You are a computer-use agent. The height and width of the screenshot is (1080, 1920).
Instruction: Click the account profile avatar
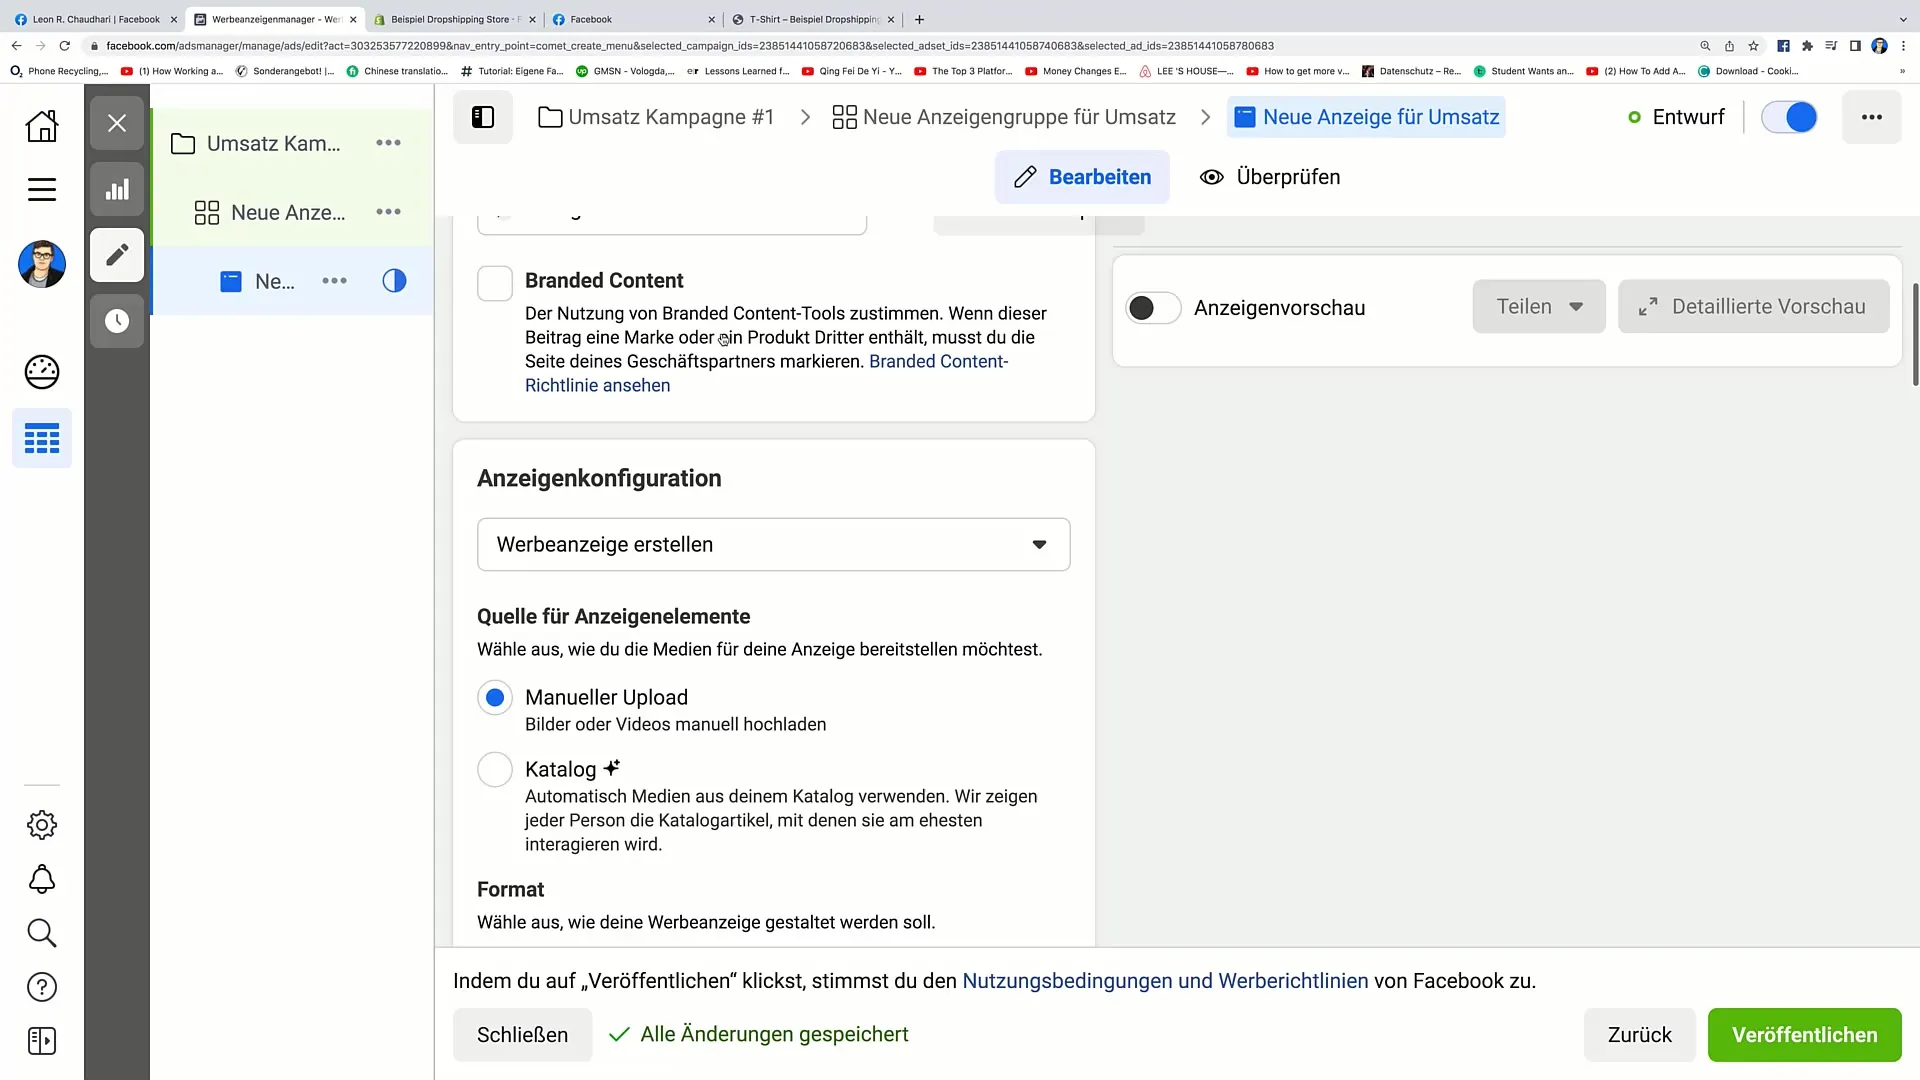42,264
